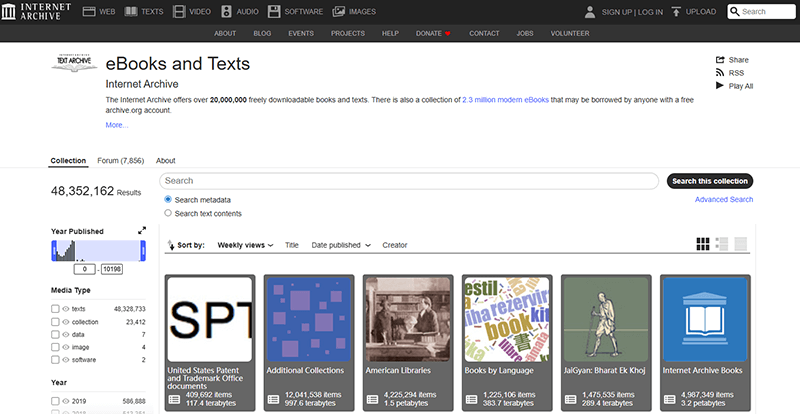Click the collection search input field
Screen dimensions: 800x414
(409, 181)
